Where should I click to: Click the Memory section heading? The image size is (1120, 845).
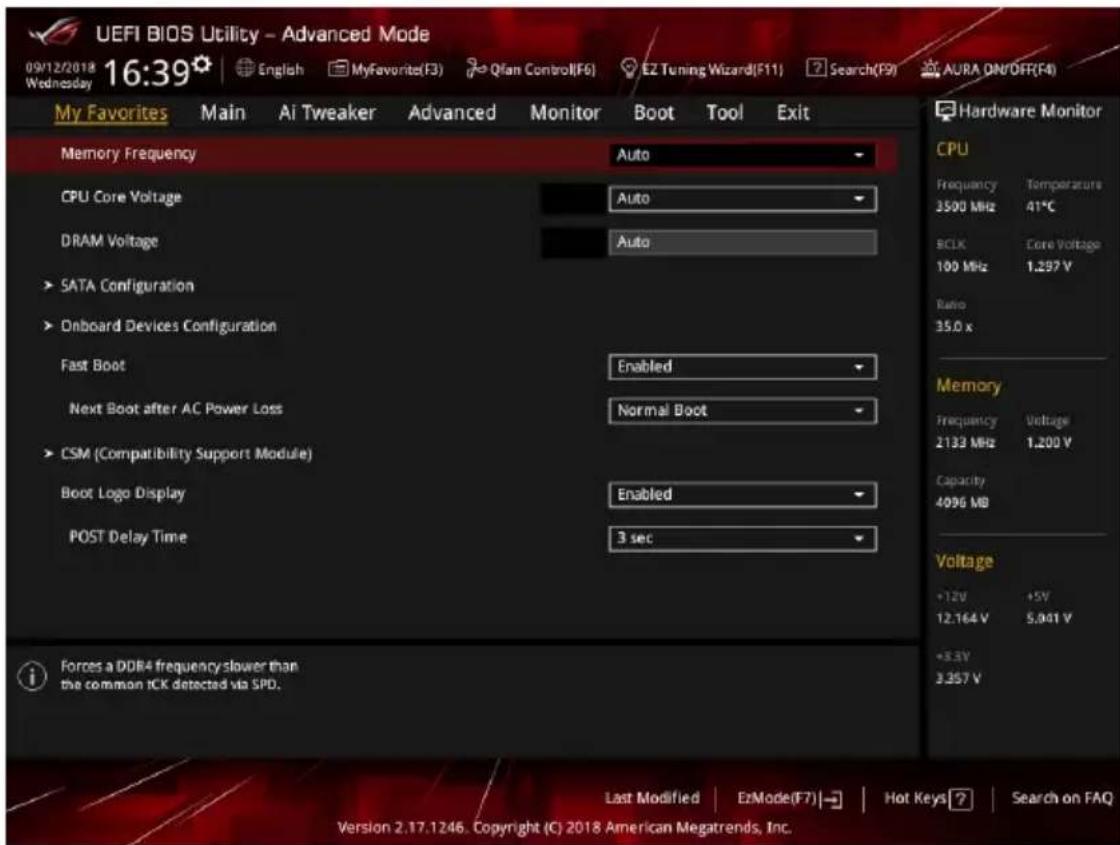tap(969, 386)
